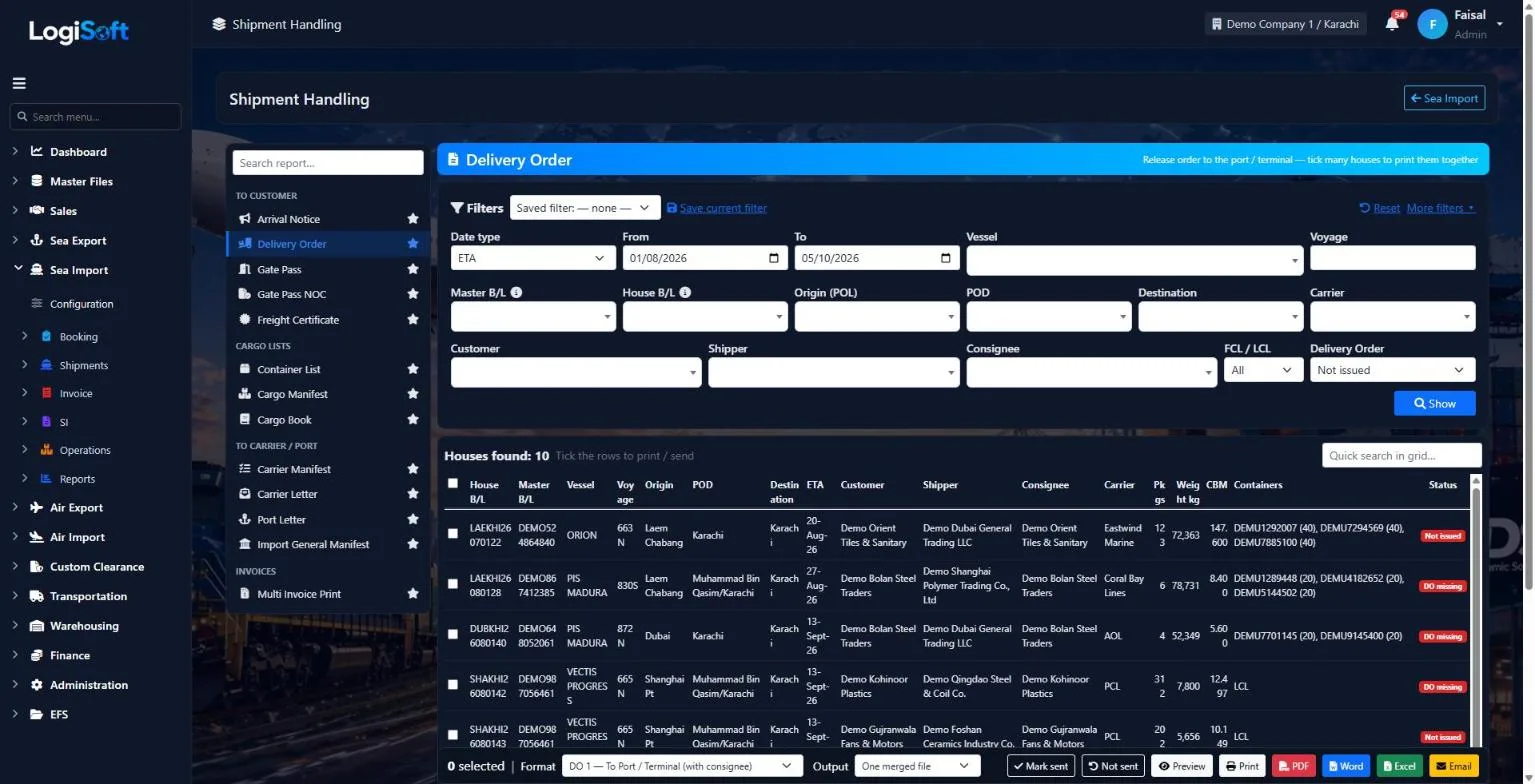
Task: Open the notifications bell icon
Action: 1392,23
